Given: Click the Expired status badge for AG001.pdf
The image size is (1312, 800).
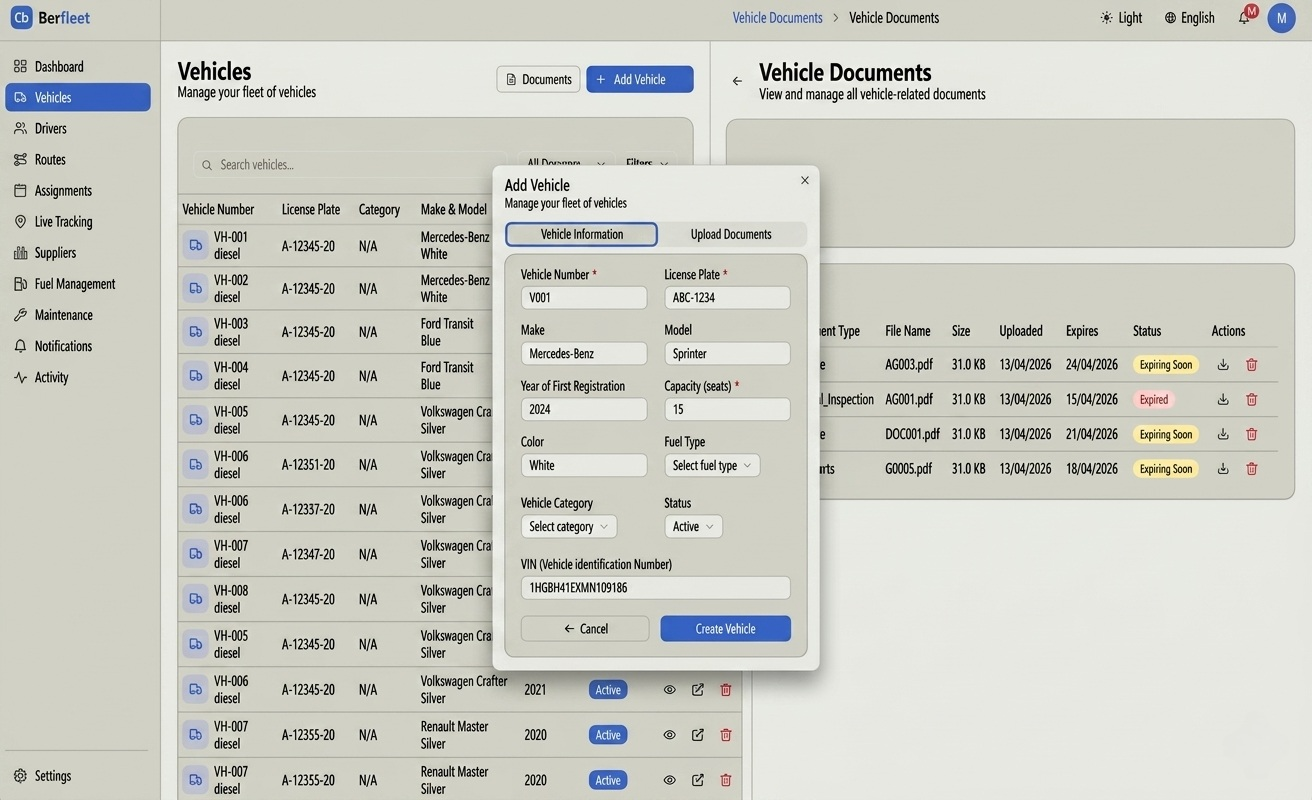Looking at the screenshot, I should pos(1154,399).
